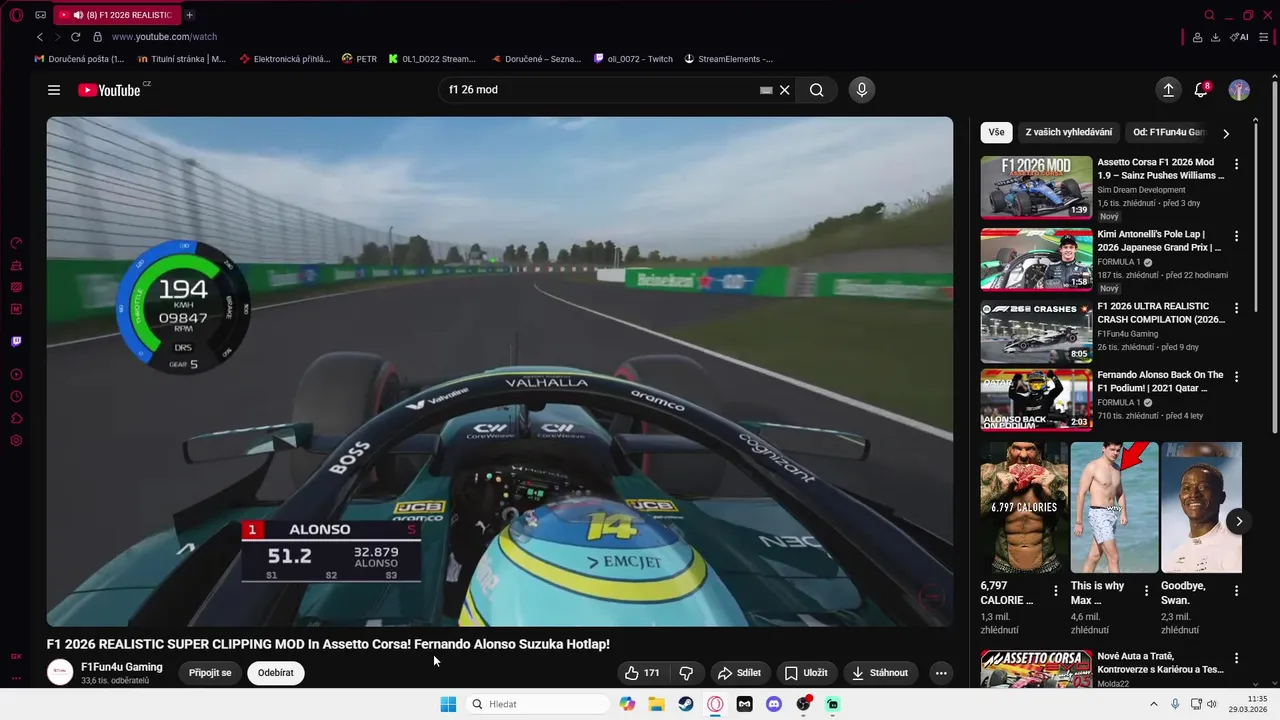Click the Windows Start button
Screen dimensions: 1280x720
pyautogui.click(x=448, y=704)
